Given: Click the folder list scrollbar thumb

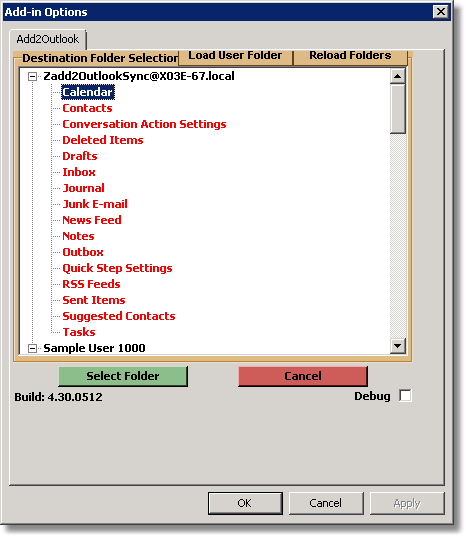Looking at the screenshot, I should tap(398, 108).
